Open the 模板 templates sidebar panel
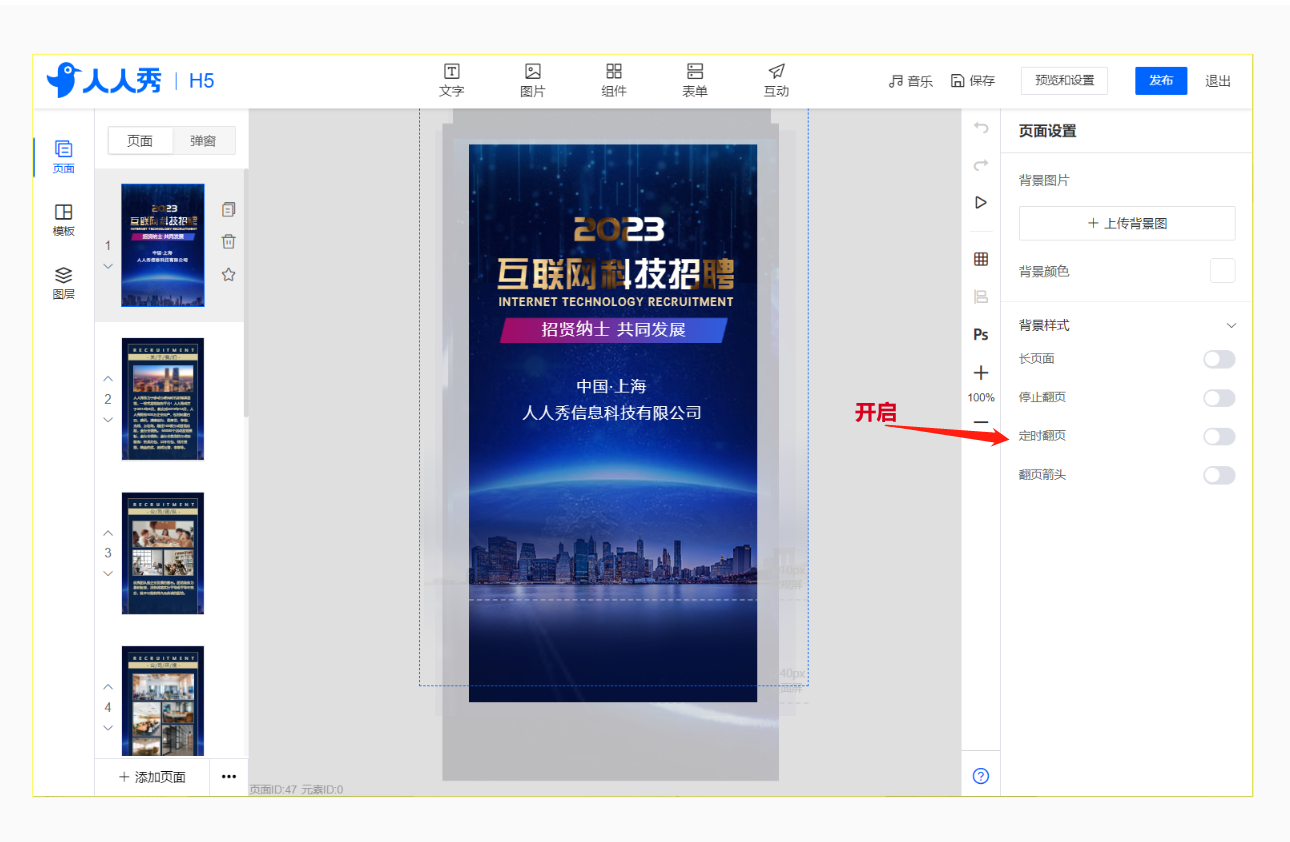The width and height of the screenshot is (1290, 842). coord(63,220)
